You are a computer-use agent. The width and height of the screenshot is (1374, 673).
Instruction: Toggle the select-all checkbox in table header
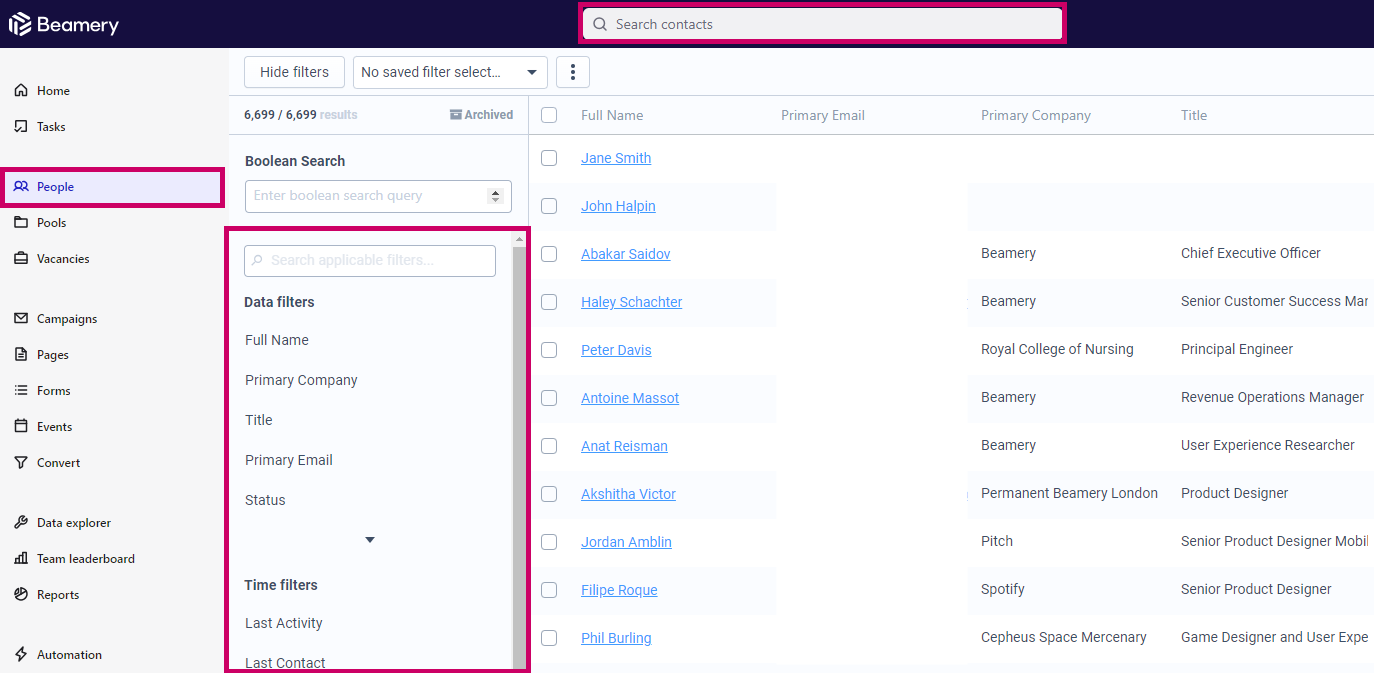coord(549,115)
